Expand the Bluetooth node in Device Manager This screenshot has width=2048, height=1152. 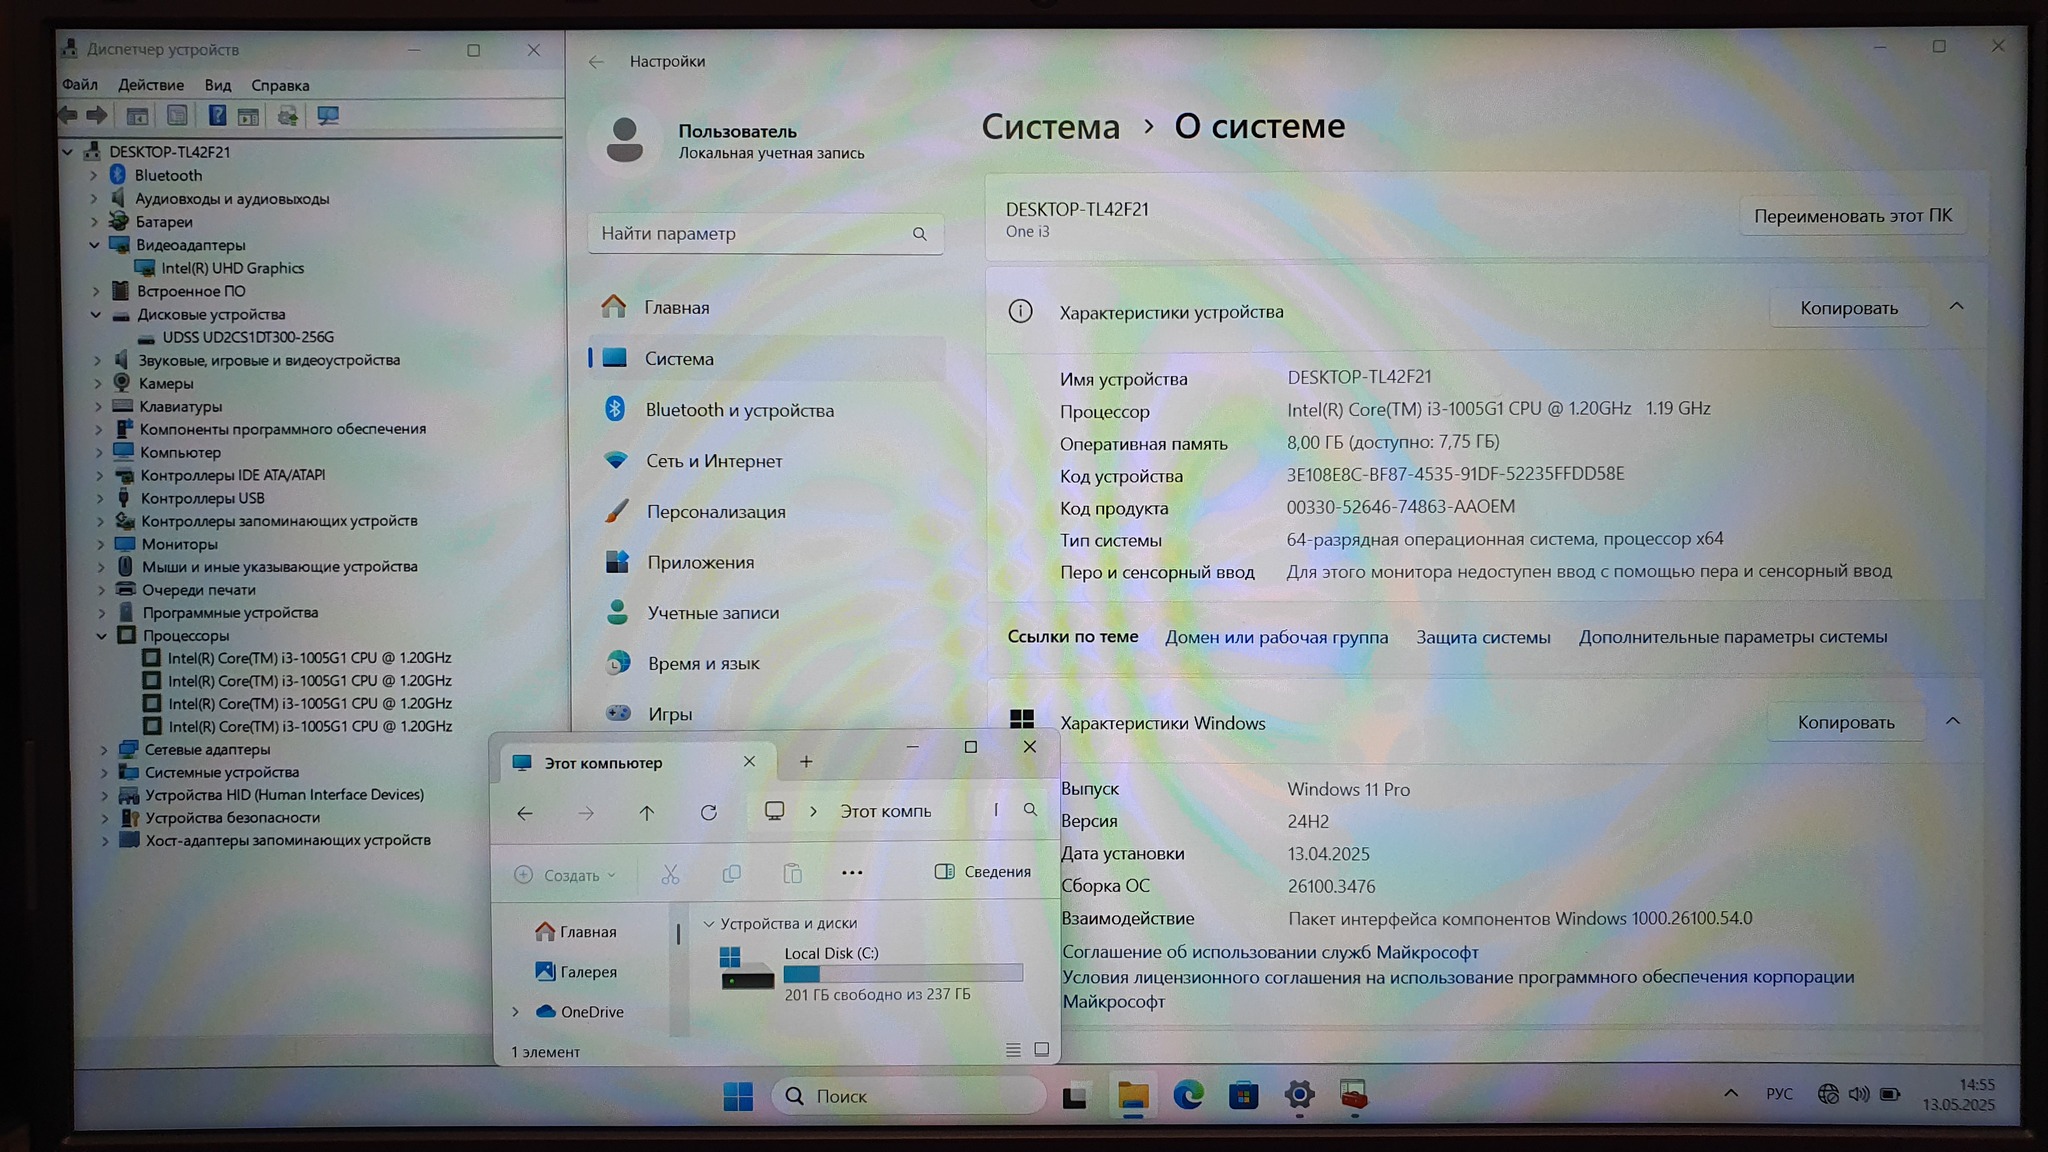(94, 175)
